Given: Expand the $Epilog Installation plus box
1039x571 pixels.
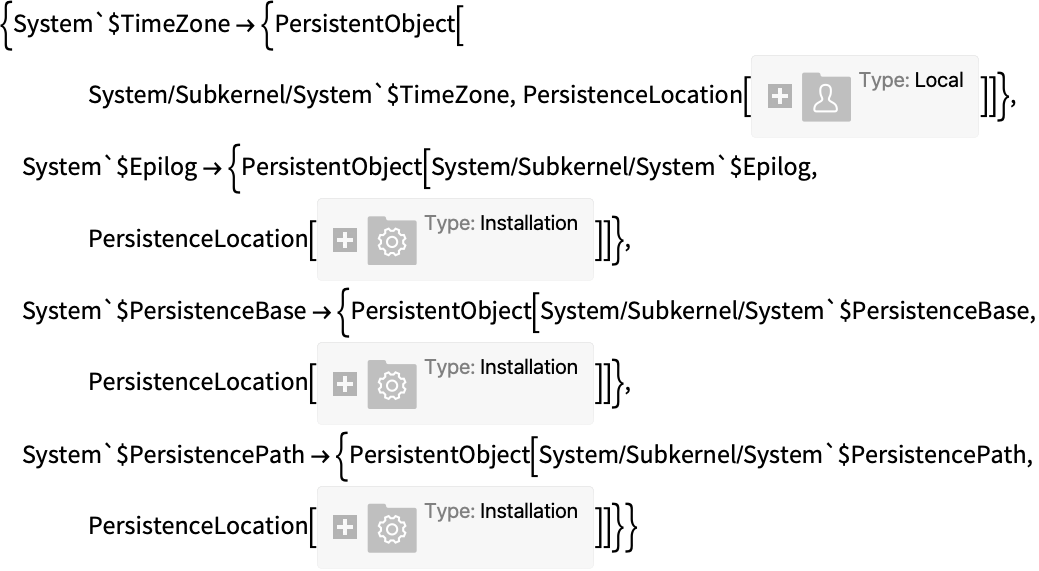Looking at the screenshot, I should (x=345, y=240).
